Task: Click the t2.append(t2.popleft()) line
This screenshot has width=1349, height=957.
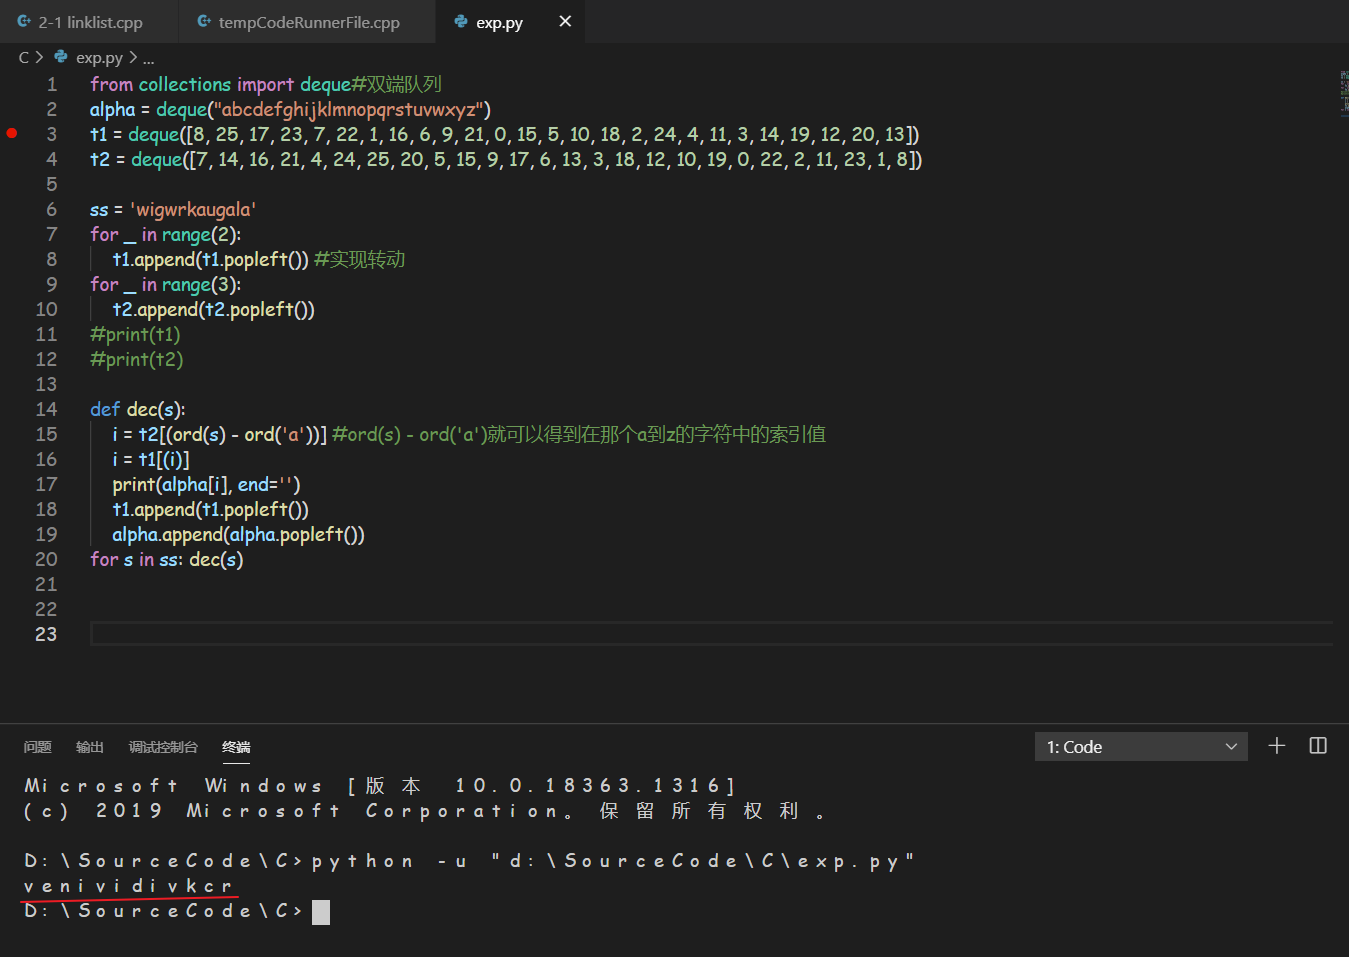Action: pyautogui.click(x=213, y=309)
